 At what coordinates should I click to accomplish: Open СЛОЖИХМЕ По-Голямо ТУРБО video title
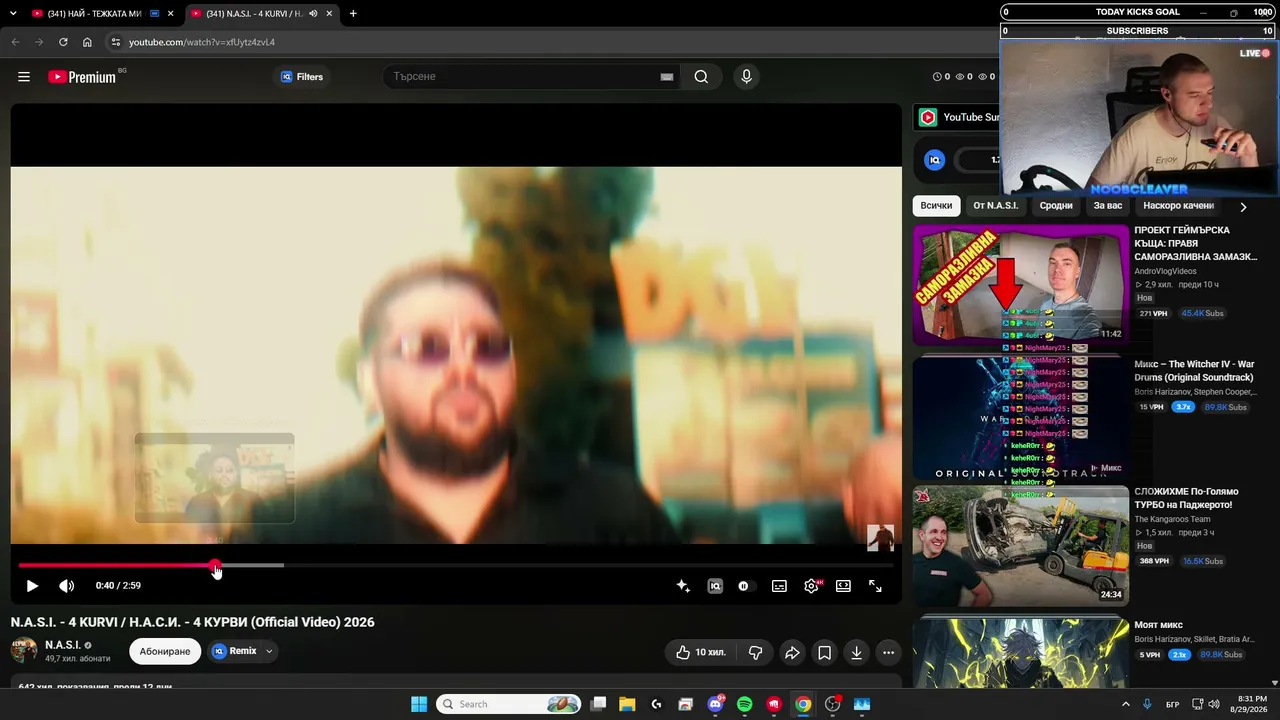click(1186, 498)
